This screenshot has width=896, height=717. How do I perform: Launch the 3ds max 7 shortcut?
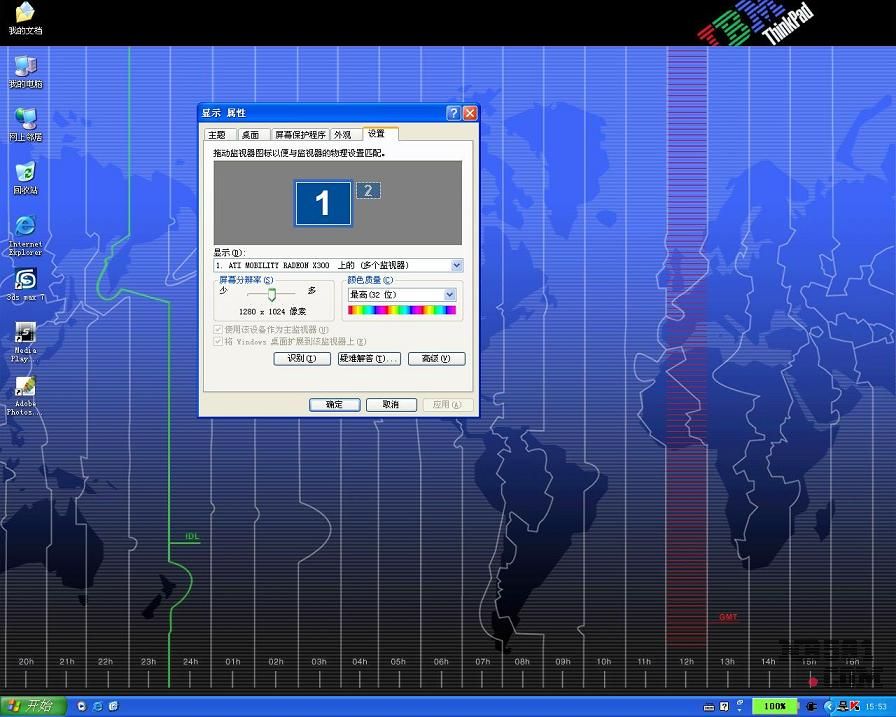pyautogui.click(x=25, y=280)
